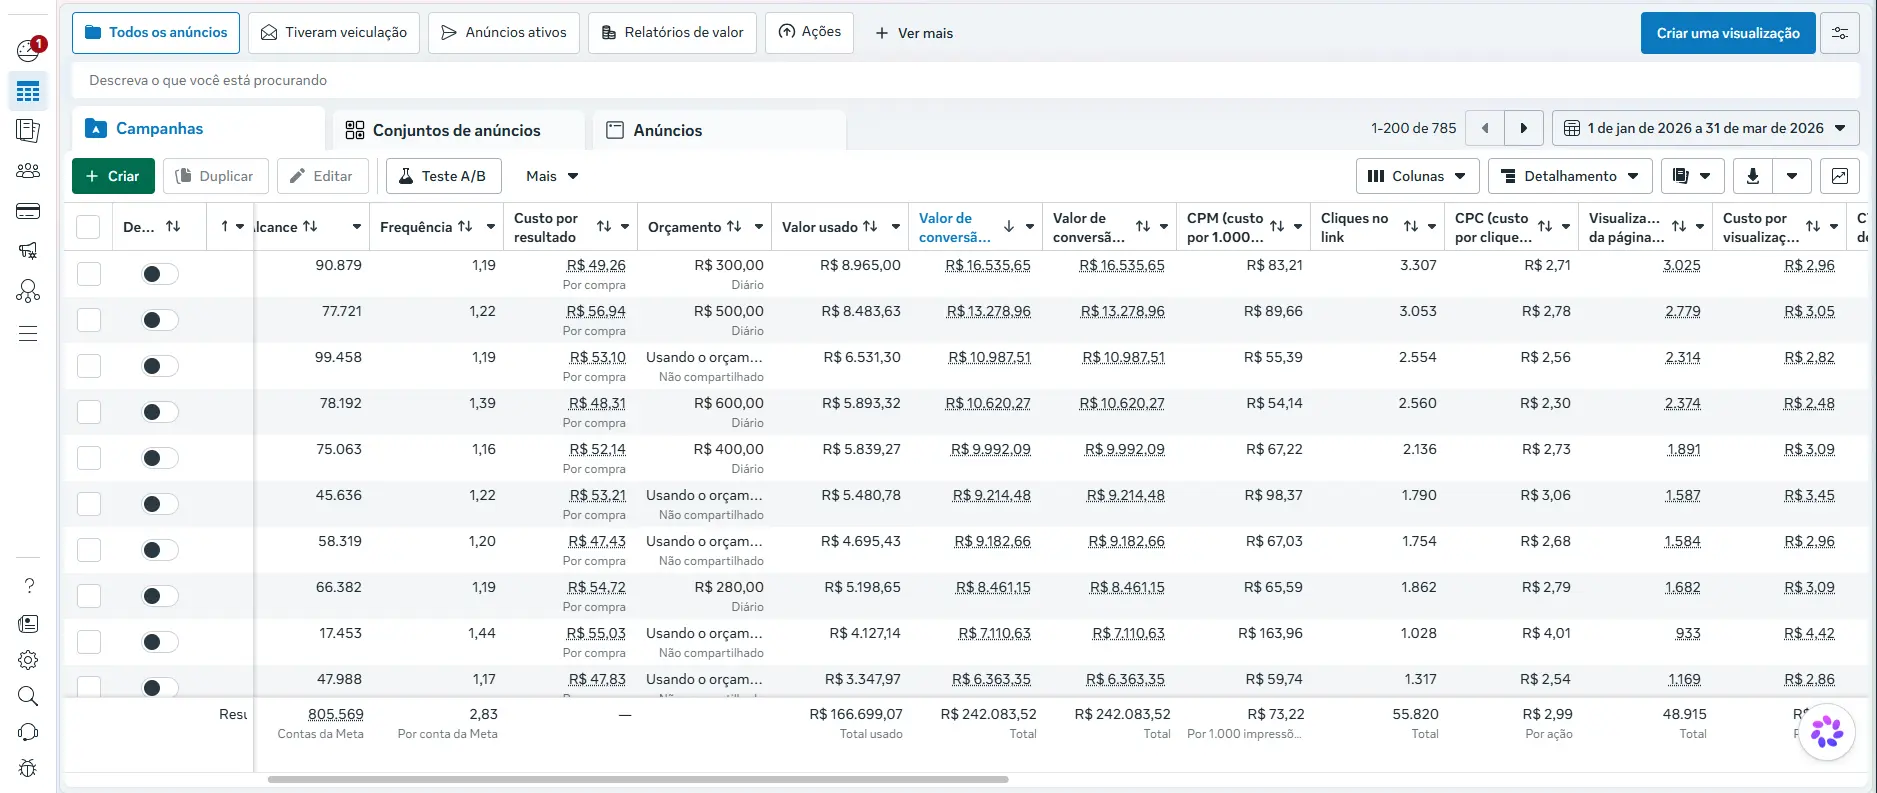Start a Teste A/B
The width and height of the screenshot is (1877, 793).
pos(443,176)
